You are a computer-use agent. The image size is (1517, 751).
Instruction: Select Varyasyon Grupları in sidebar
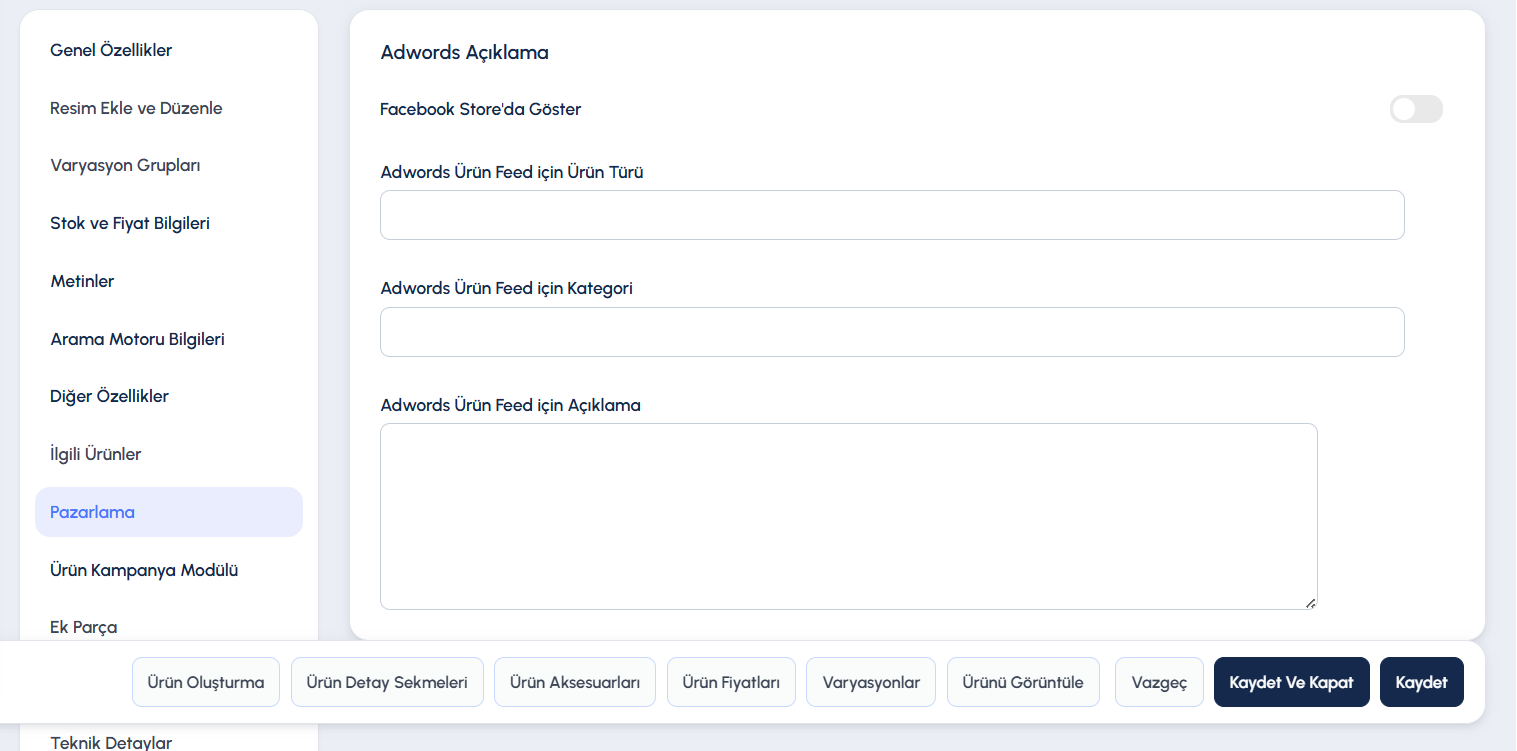click(125, 165)
